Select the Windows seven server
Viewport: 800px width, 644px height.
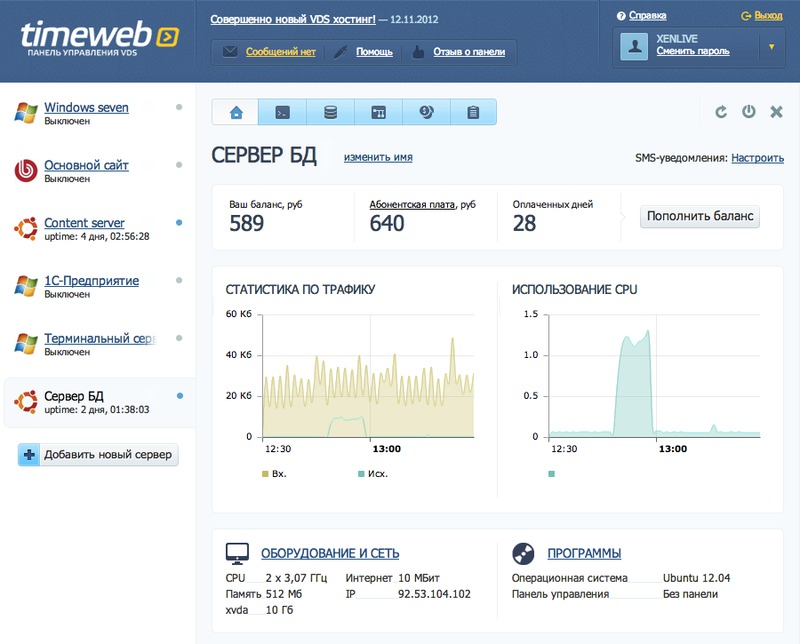[x=86, y=107]
